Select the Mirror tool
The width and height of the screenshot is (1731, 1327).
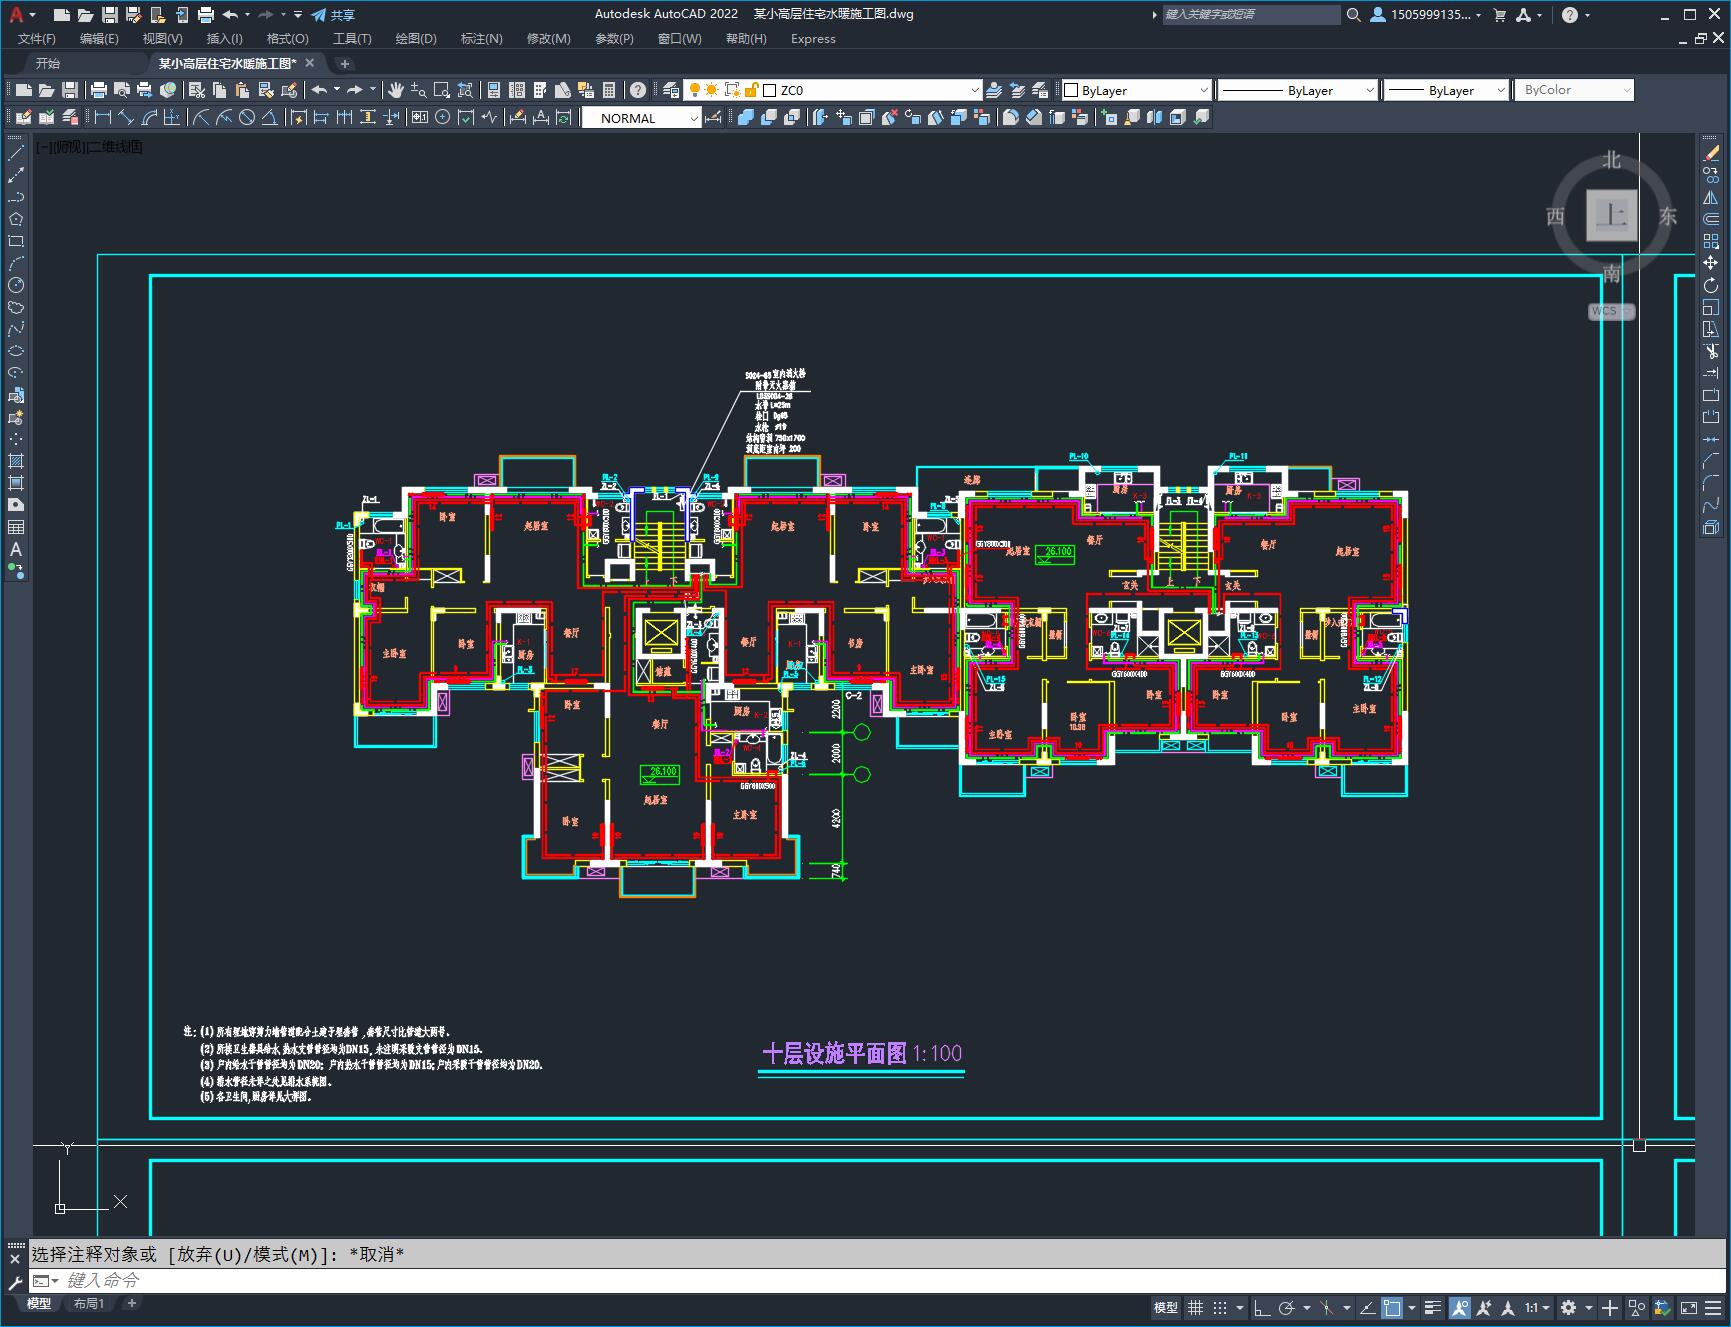(x=1711, y=197)
